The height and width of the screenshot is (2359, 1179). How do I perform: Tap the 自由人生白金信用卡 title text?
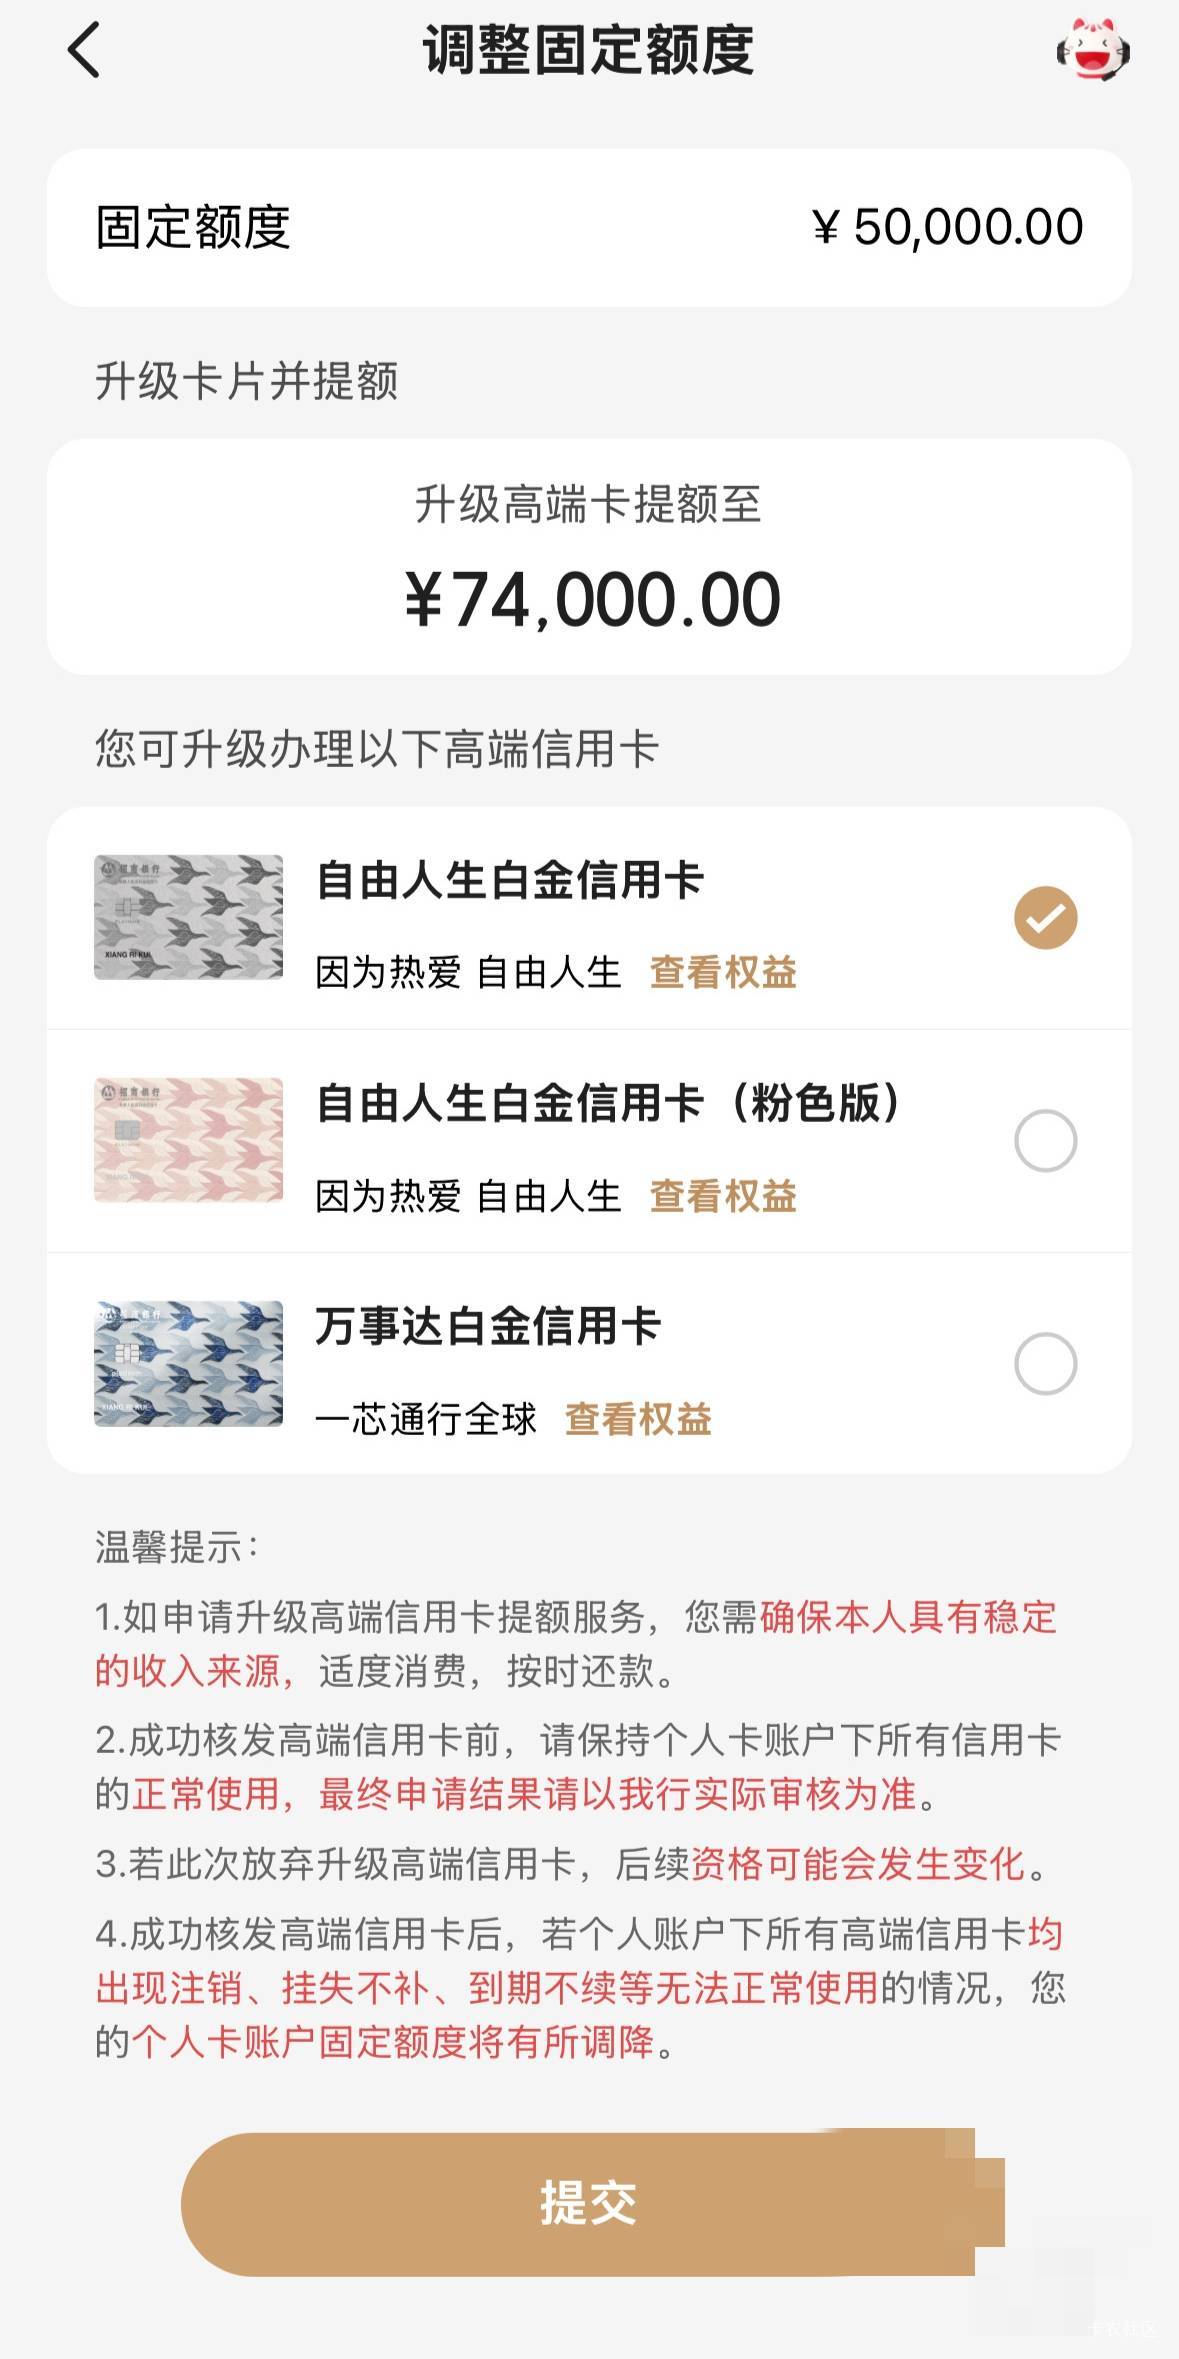(x=510, y=881)
